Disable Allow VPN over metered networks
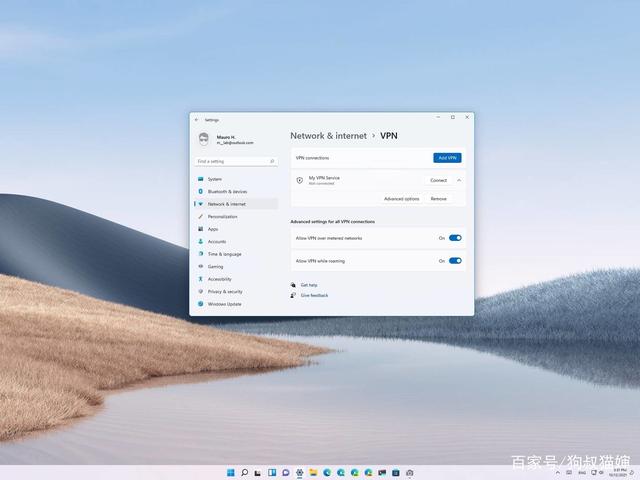The height and width of the screenshot is (480, 640). tap(455, 238)
